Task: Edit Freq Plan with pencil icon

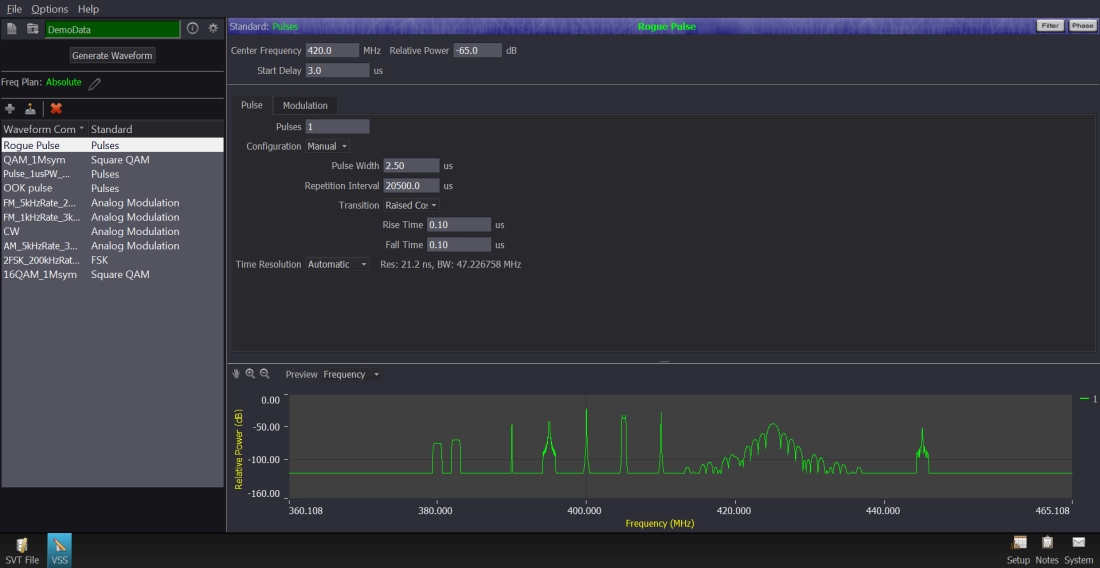Action: (95, 83)
